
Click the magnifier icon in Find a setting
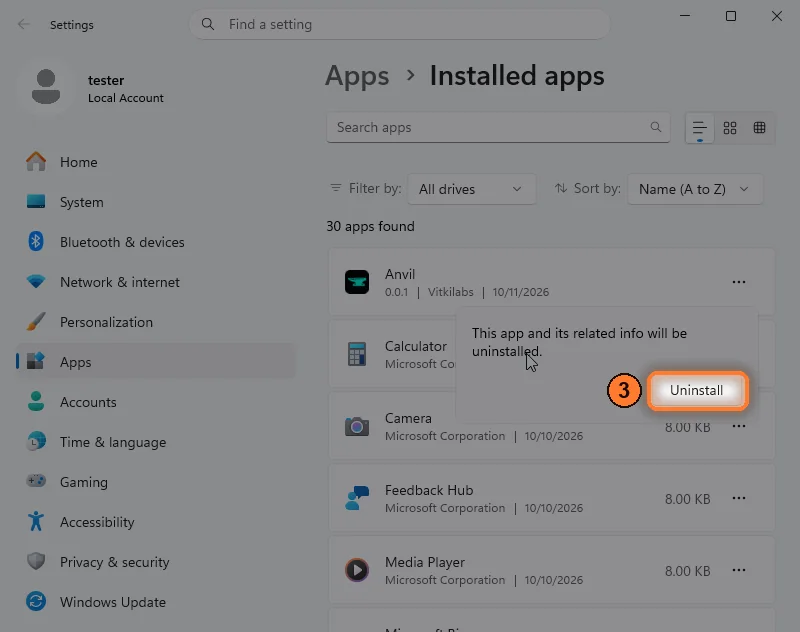[x=208, y=24]
